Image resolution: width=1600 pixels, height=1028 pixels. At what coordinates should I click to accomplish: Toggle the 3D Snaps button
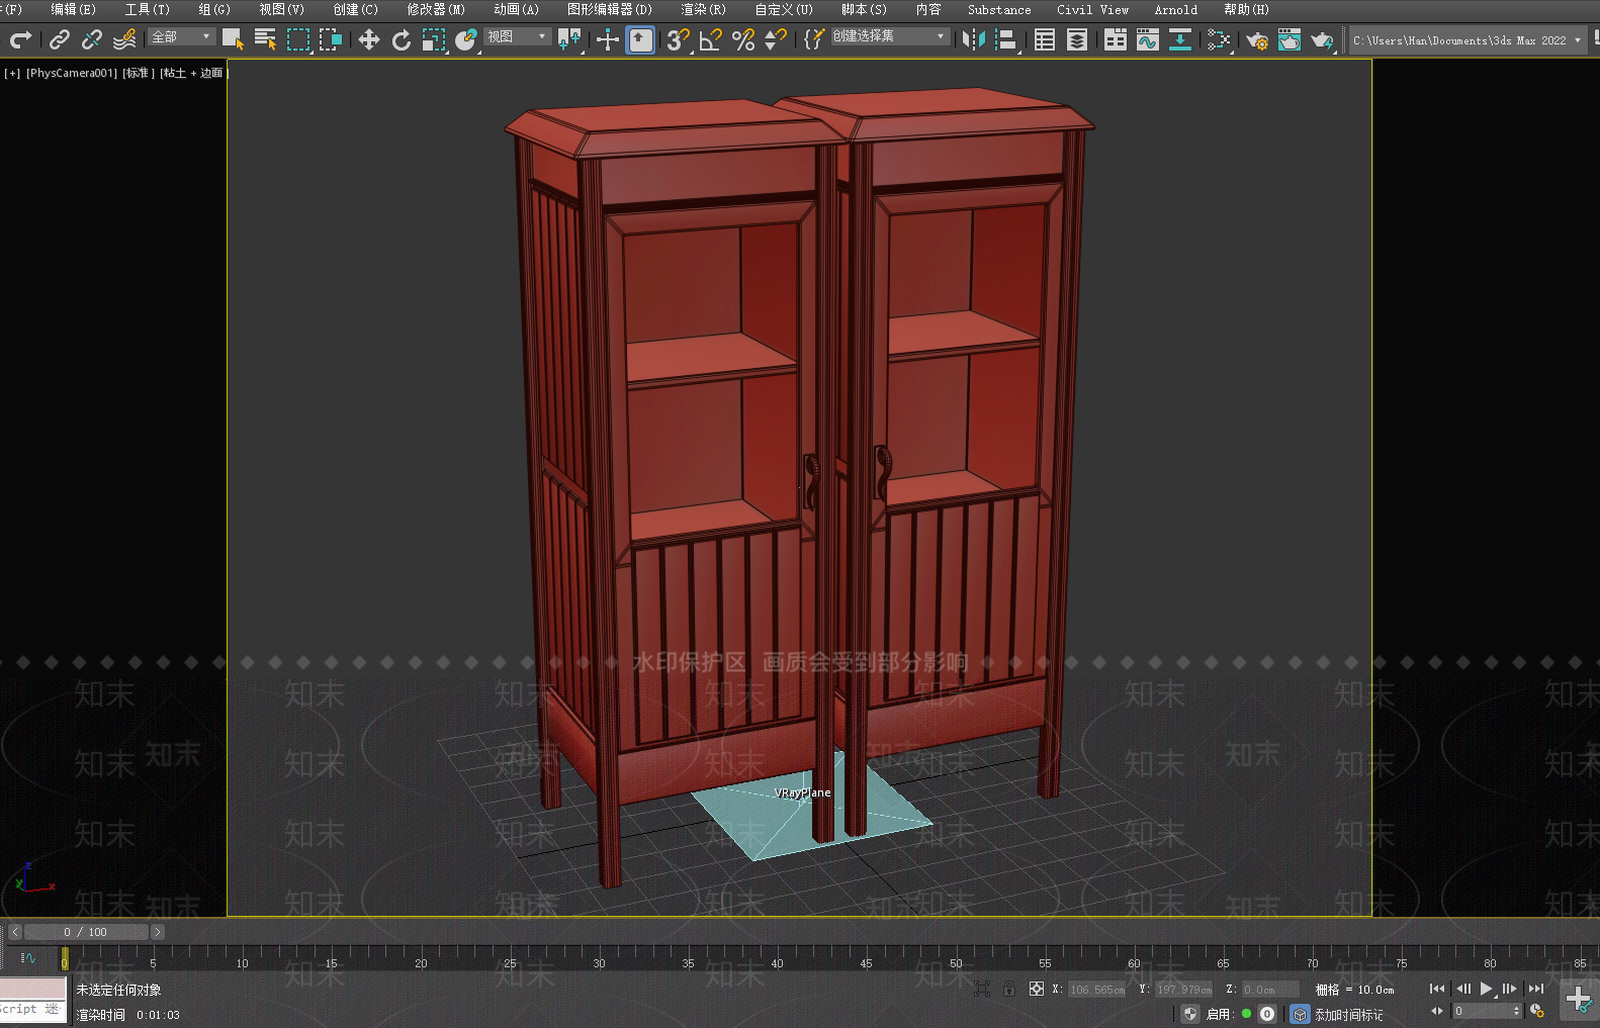[x=678, y=40]
